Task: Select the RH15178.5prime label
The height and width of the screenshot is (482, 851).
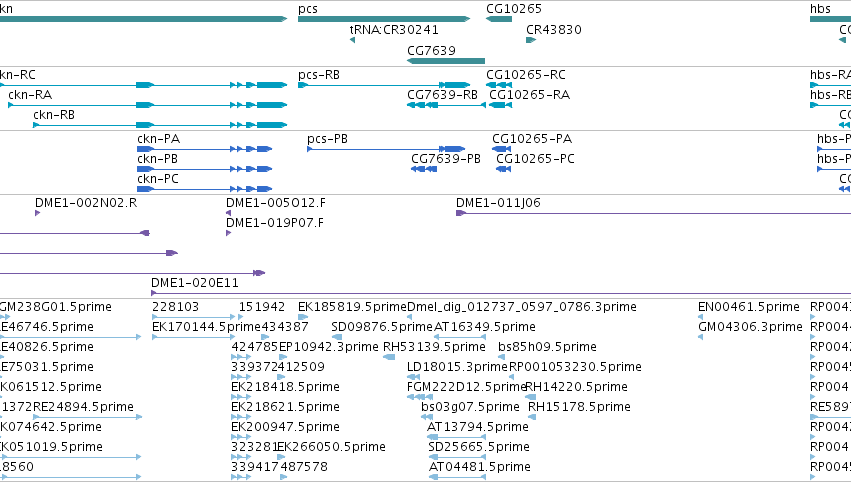Action: click(579, 407)
